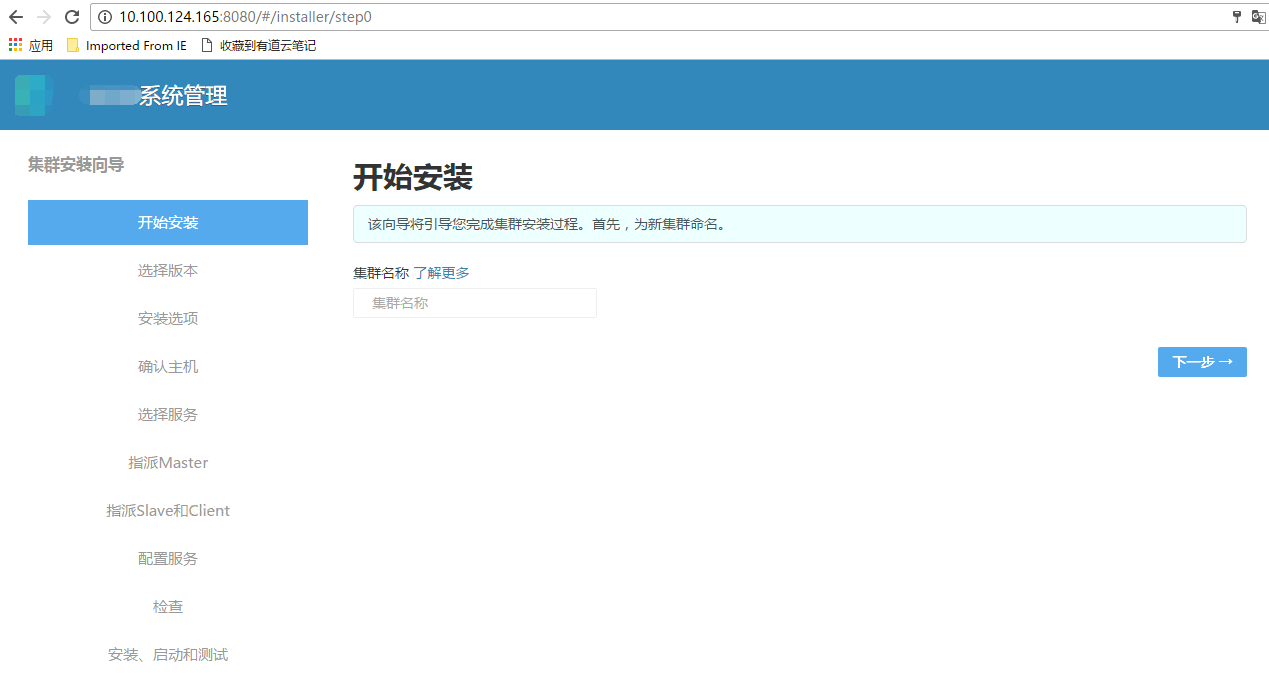This screenshot has width=1269, height=673.
Task: Switch to 安装选项 step
Action: tap(168, 319)
